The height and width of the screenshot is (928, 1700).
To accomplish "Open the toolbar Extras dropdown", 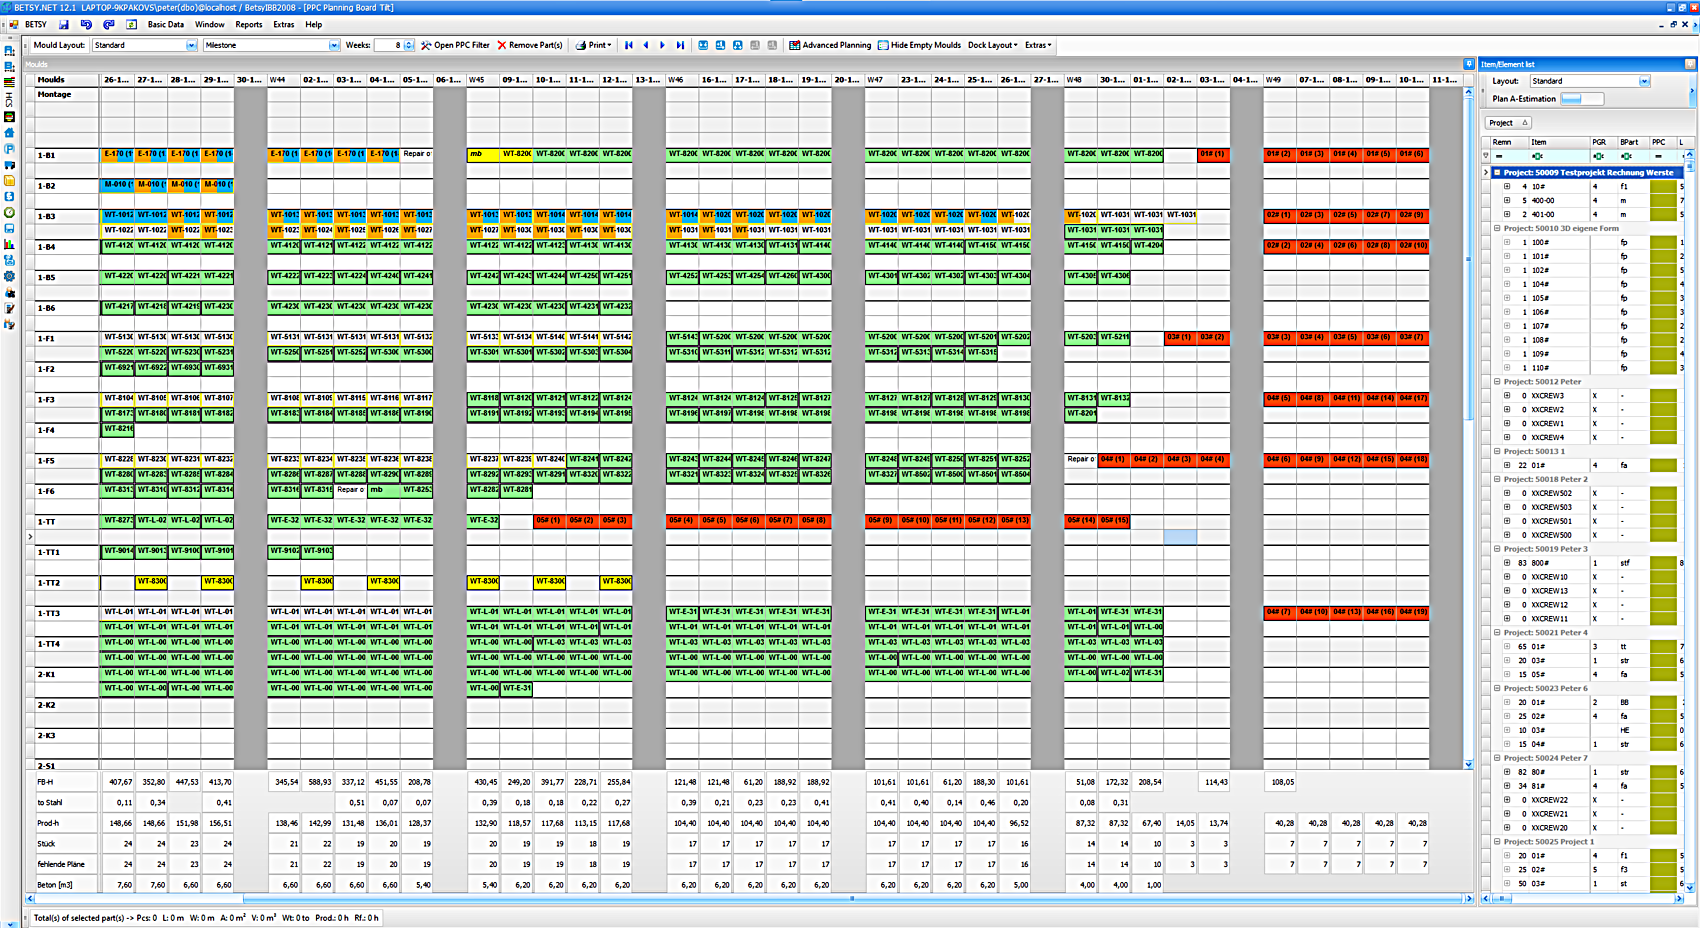I will tap(1038, 45).
